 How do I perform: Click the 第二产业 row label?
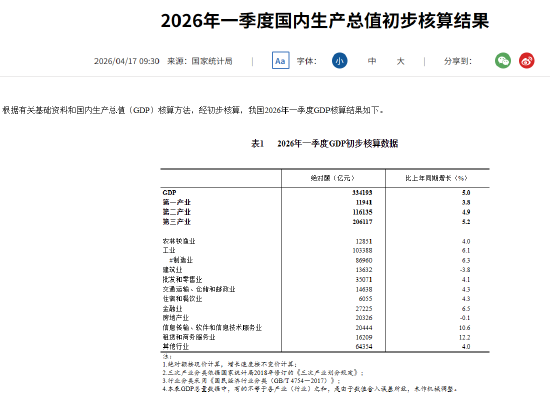pos(176,212)
